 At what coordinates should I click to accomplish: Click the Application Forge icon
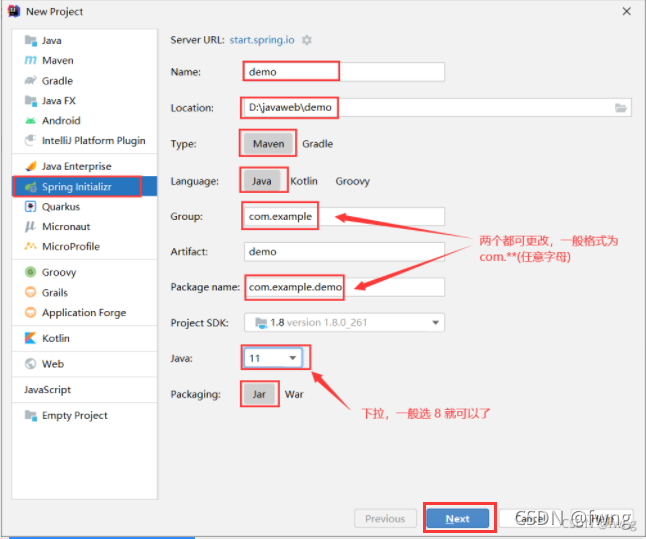pos(30,312)
